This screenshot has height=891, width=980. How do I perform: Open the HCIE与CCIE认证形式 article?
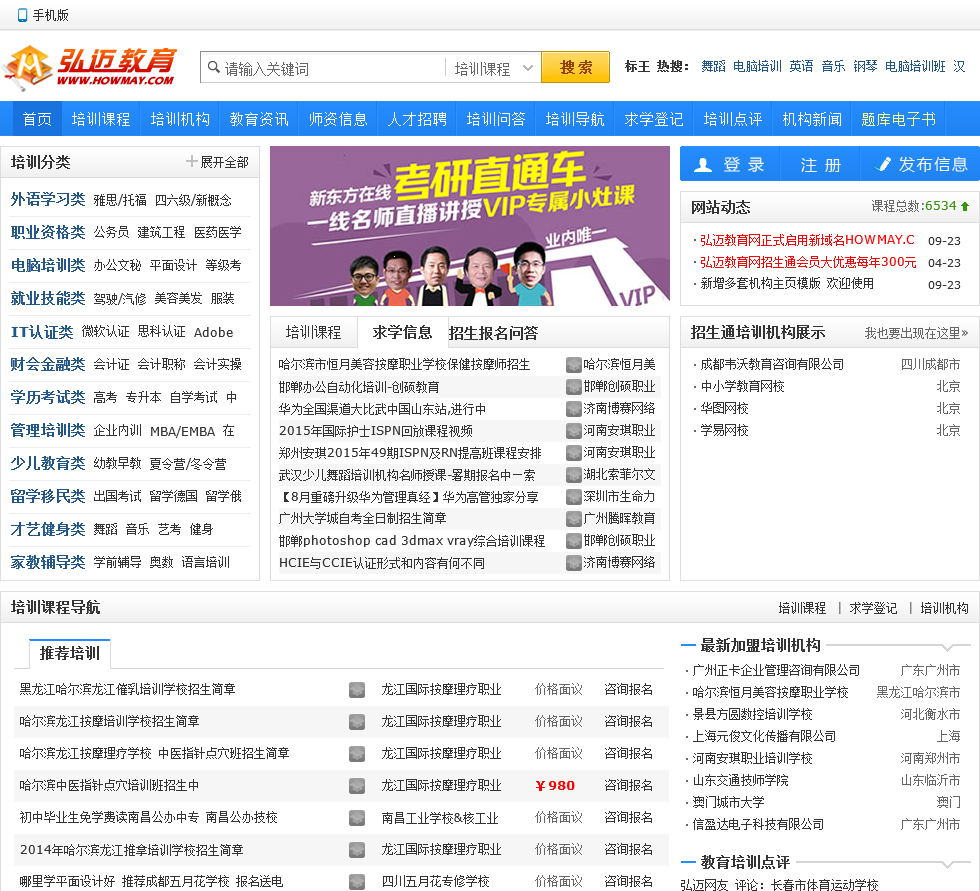(x=381, y=563)
